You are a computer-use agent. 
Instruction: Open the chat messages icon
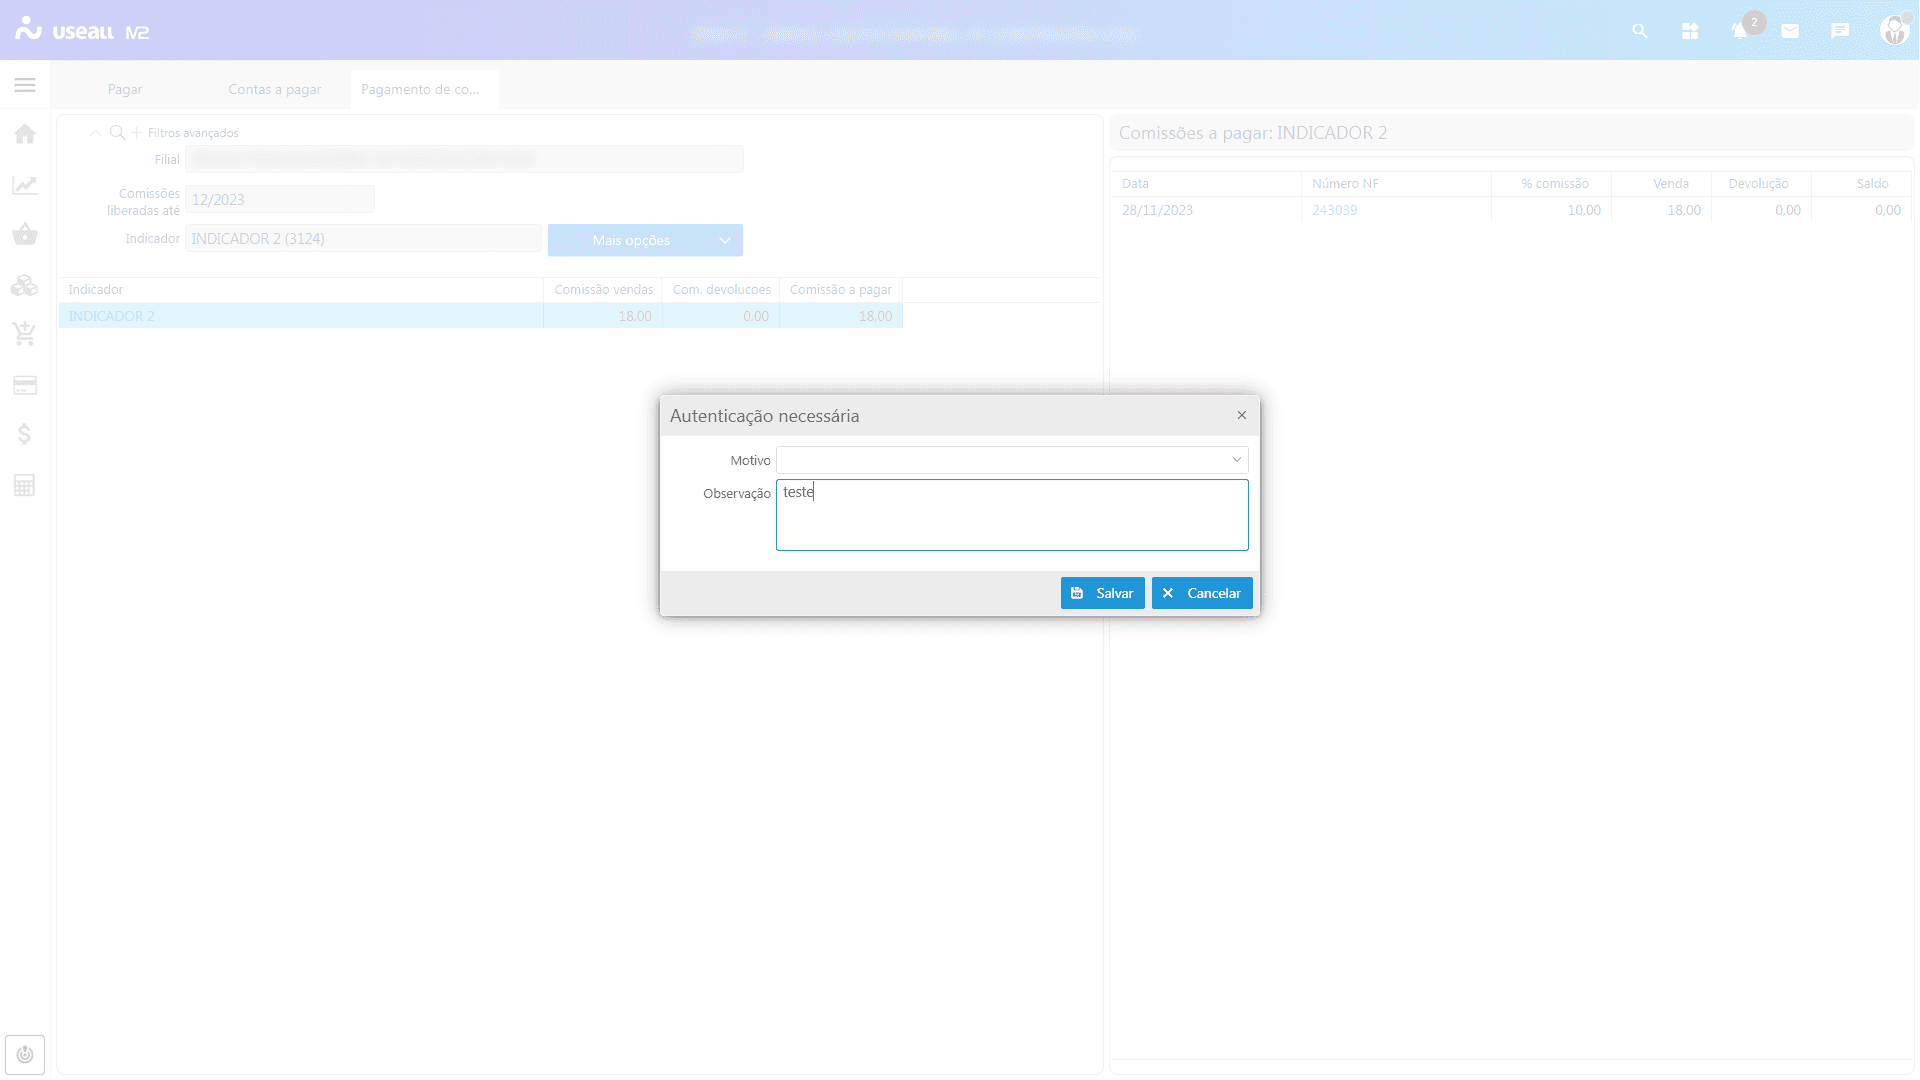pyautogui.click(x=1840, y=31)
